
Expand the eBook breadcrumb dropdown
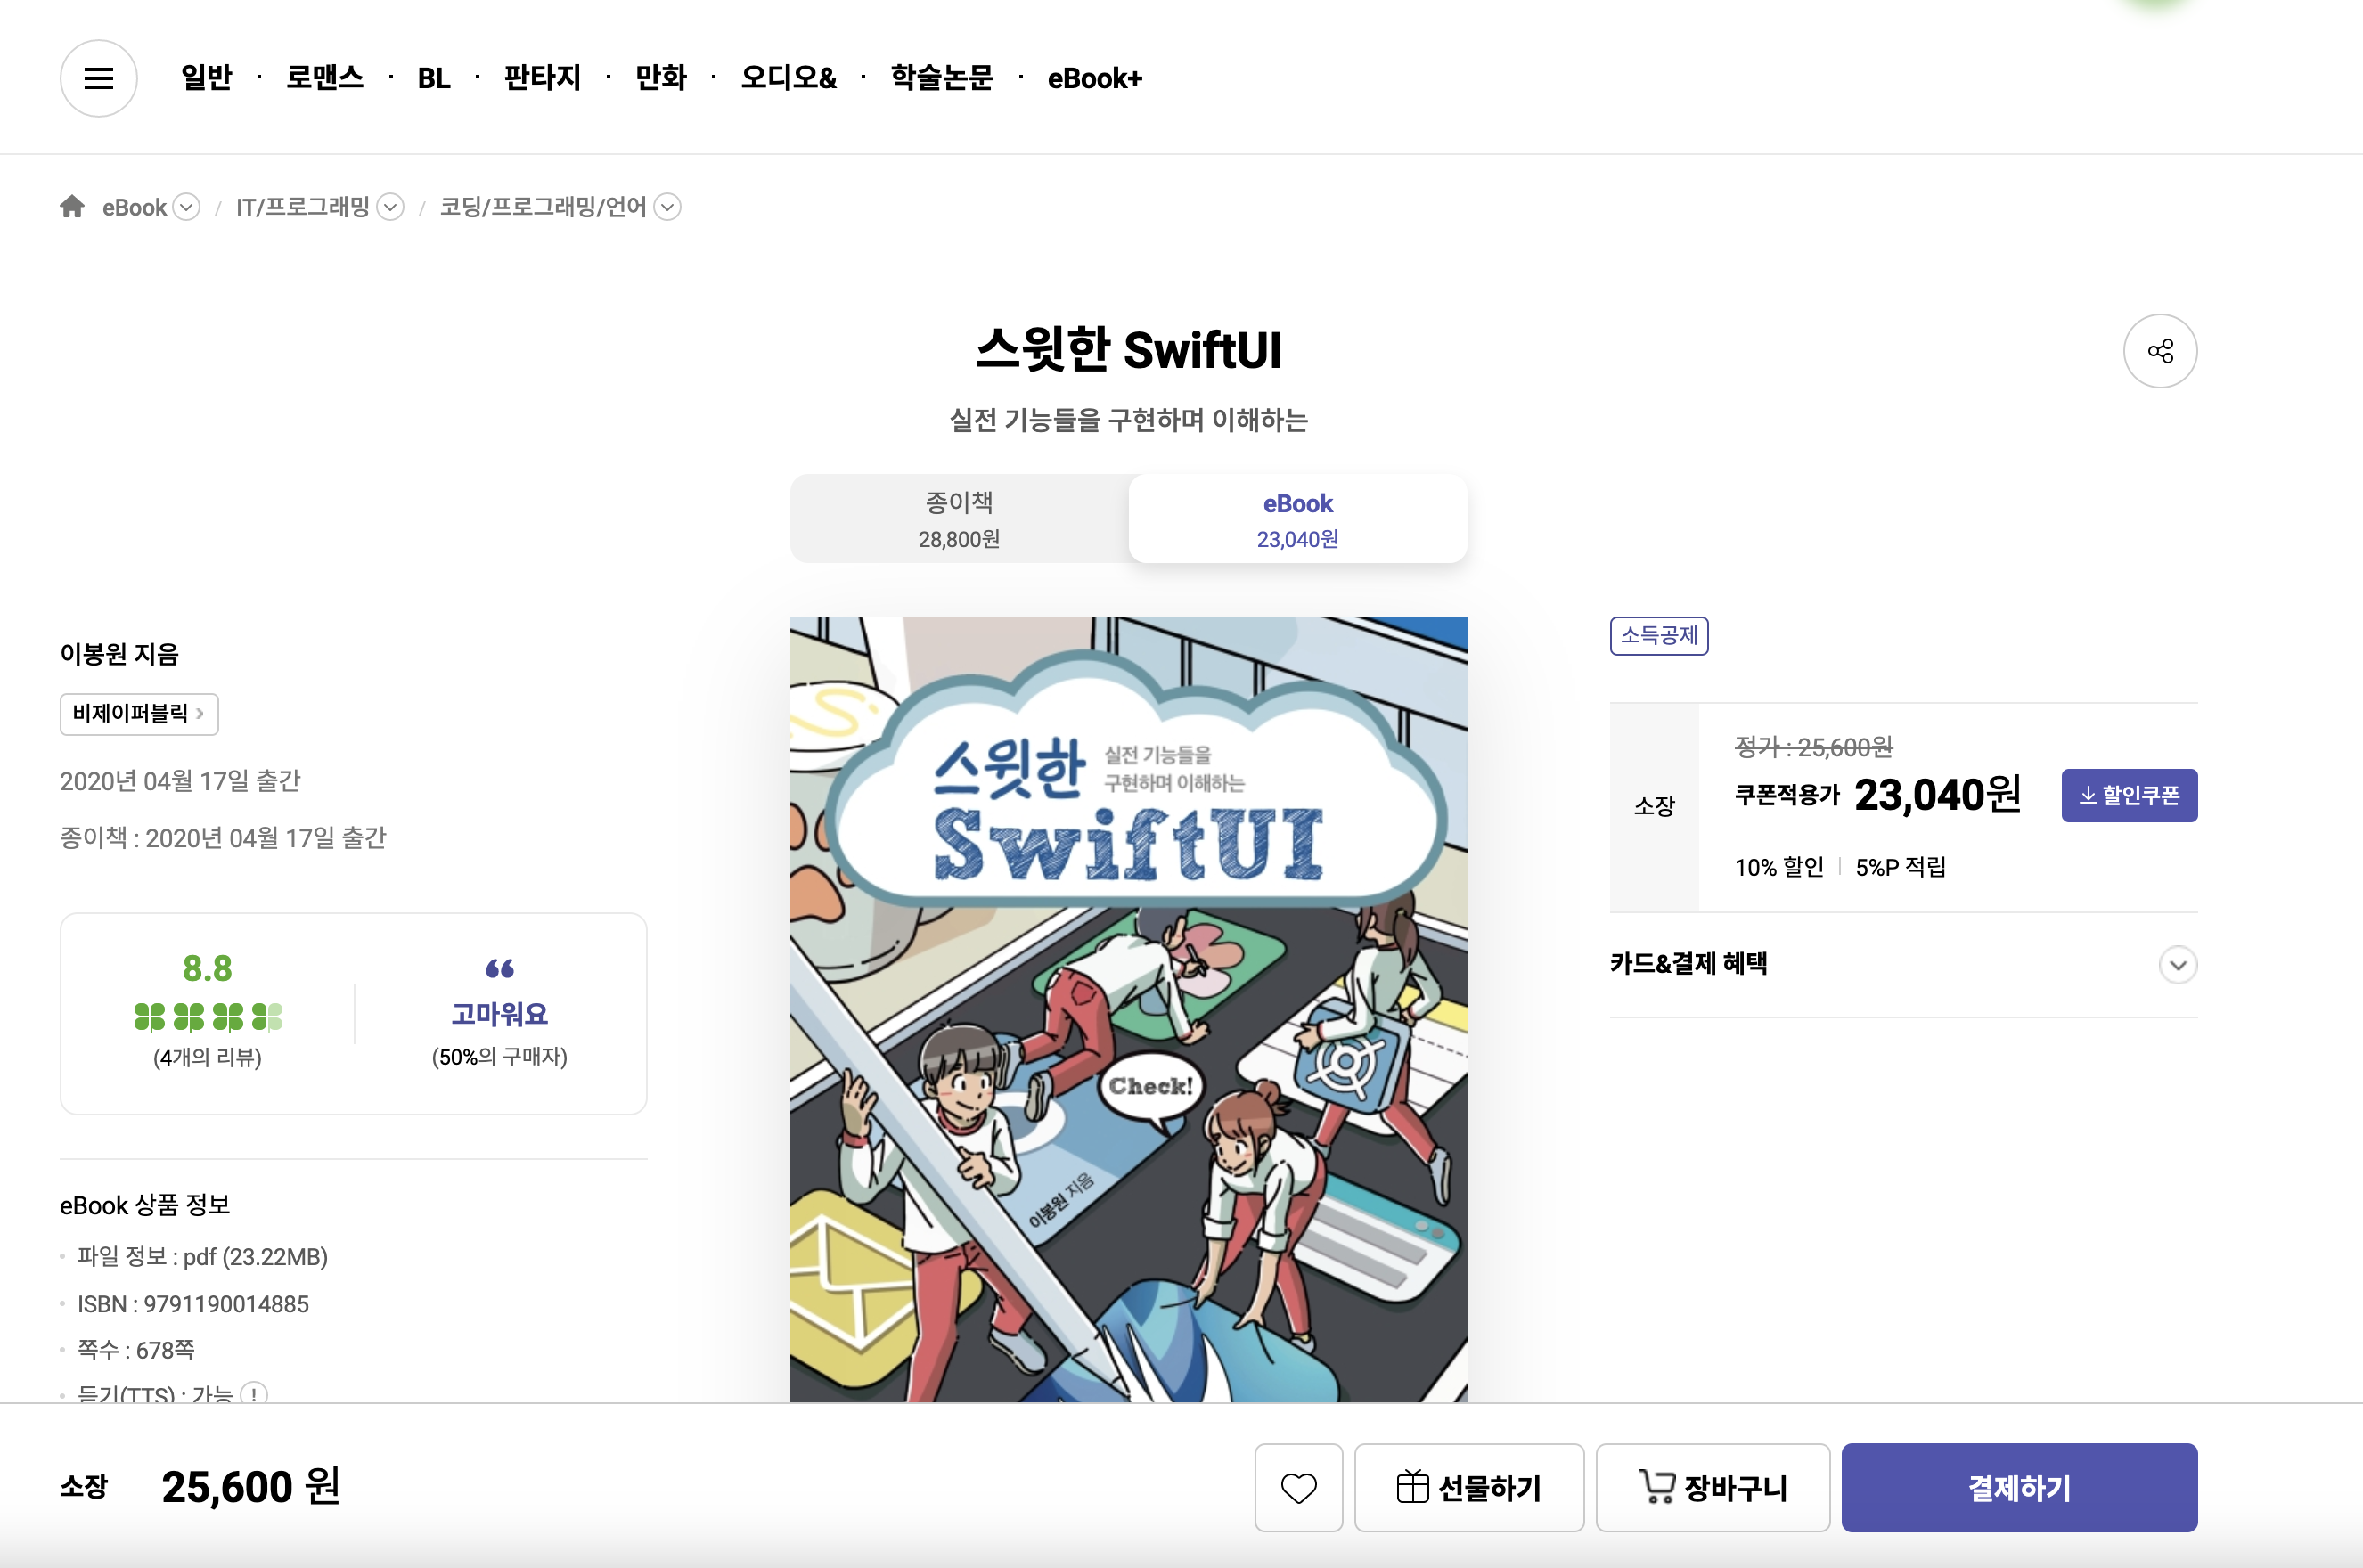pos(186,207)
